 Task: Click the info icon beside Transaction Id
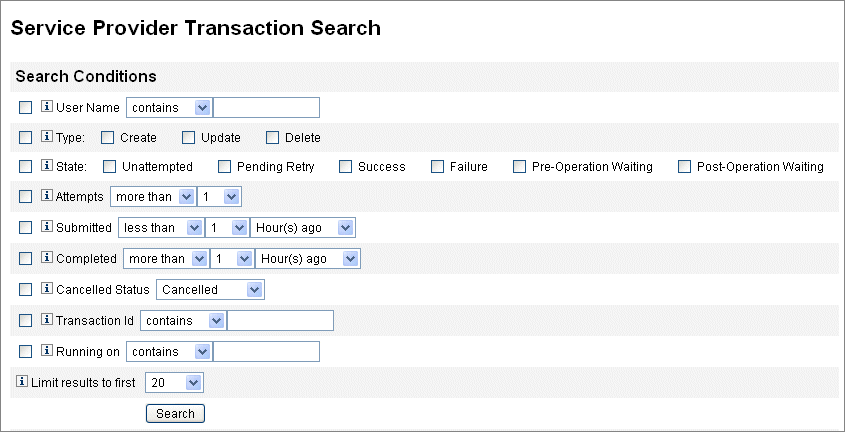[47, 320]
